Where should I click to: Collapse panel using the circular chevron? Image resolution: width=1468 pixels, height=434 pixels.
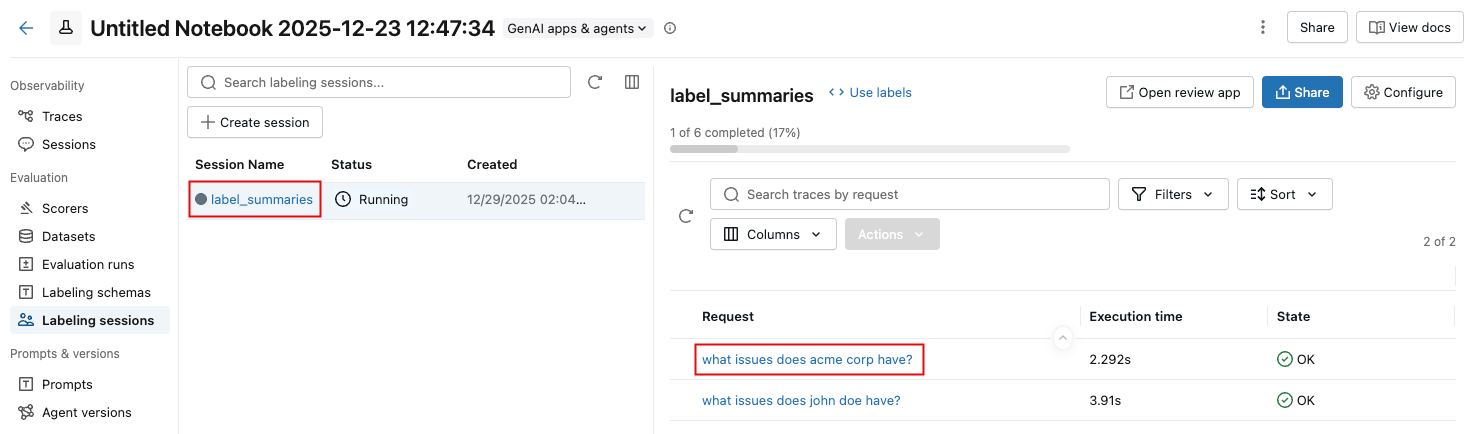pyautogui.click(x=1063, y=339)
